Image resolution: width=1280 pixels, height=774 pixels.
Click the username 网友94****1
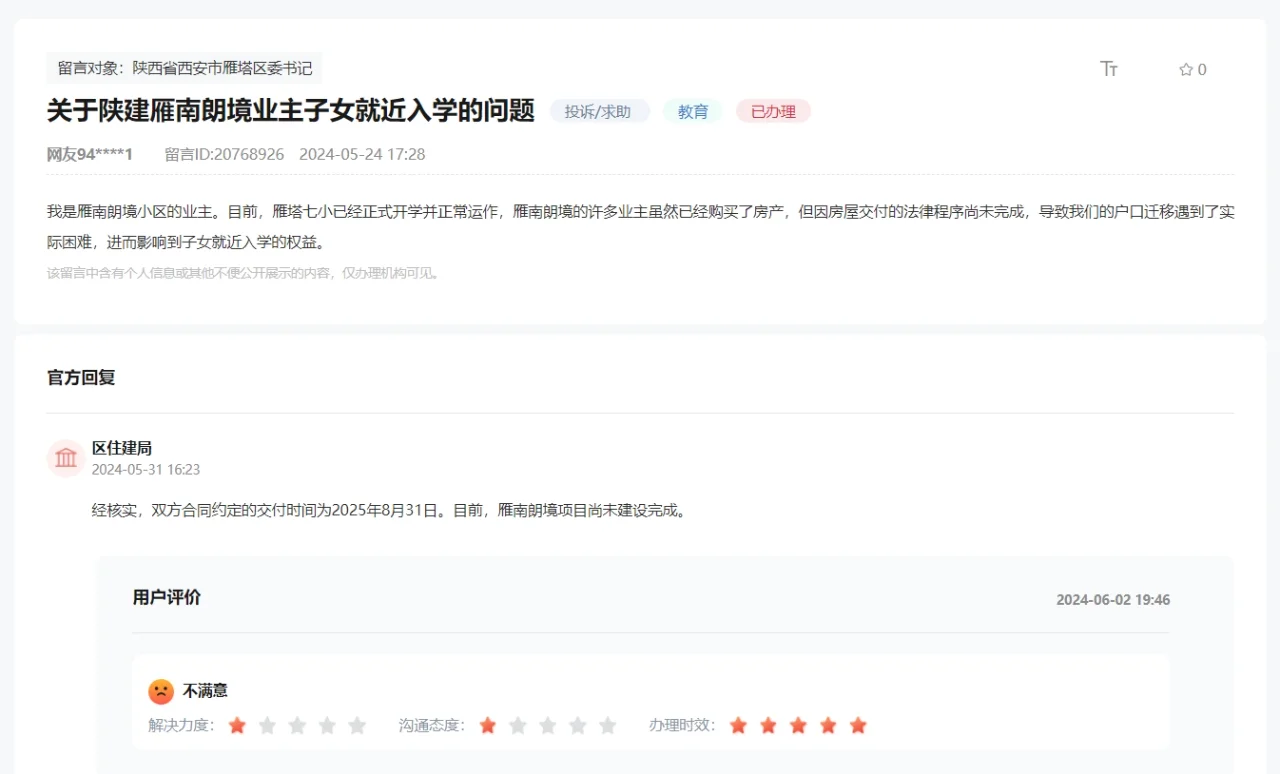tap(90, 154)
